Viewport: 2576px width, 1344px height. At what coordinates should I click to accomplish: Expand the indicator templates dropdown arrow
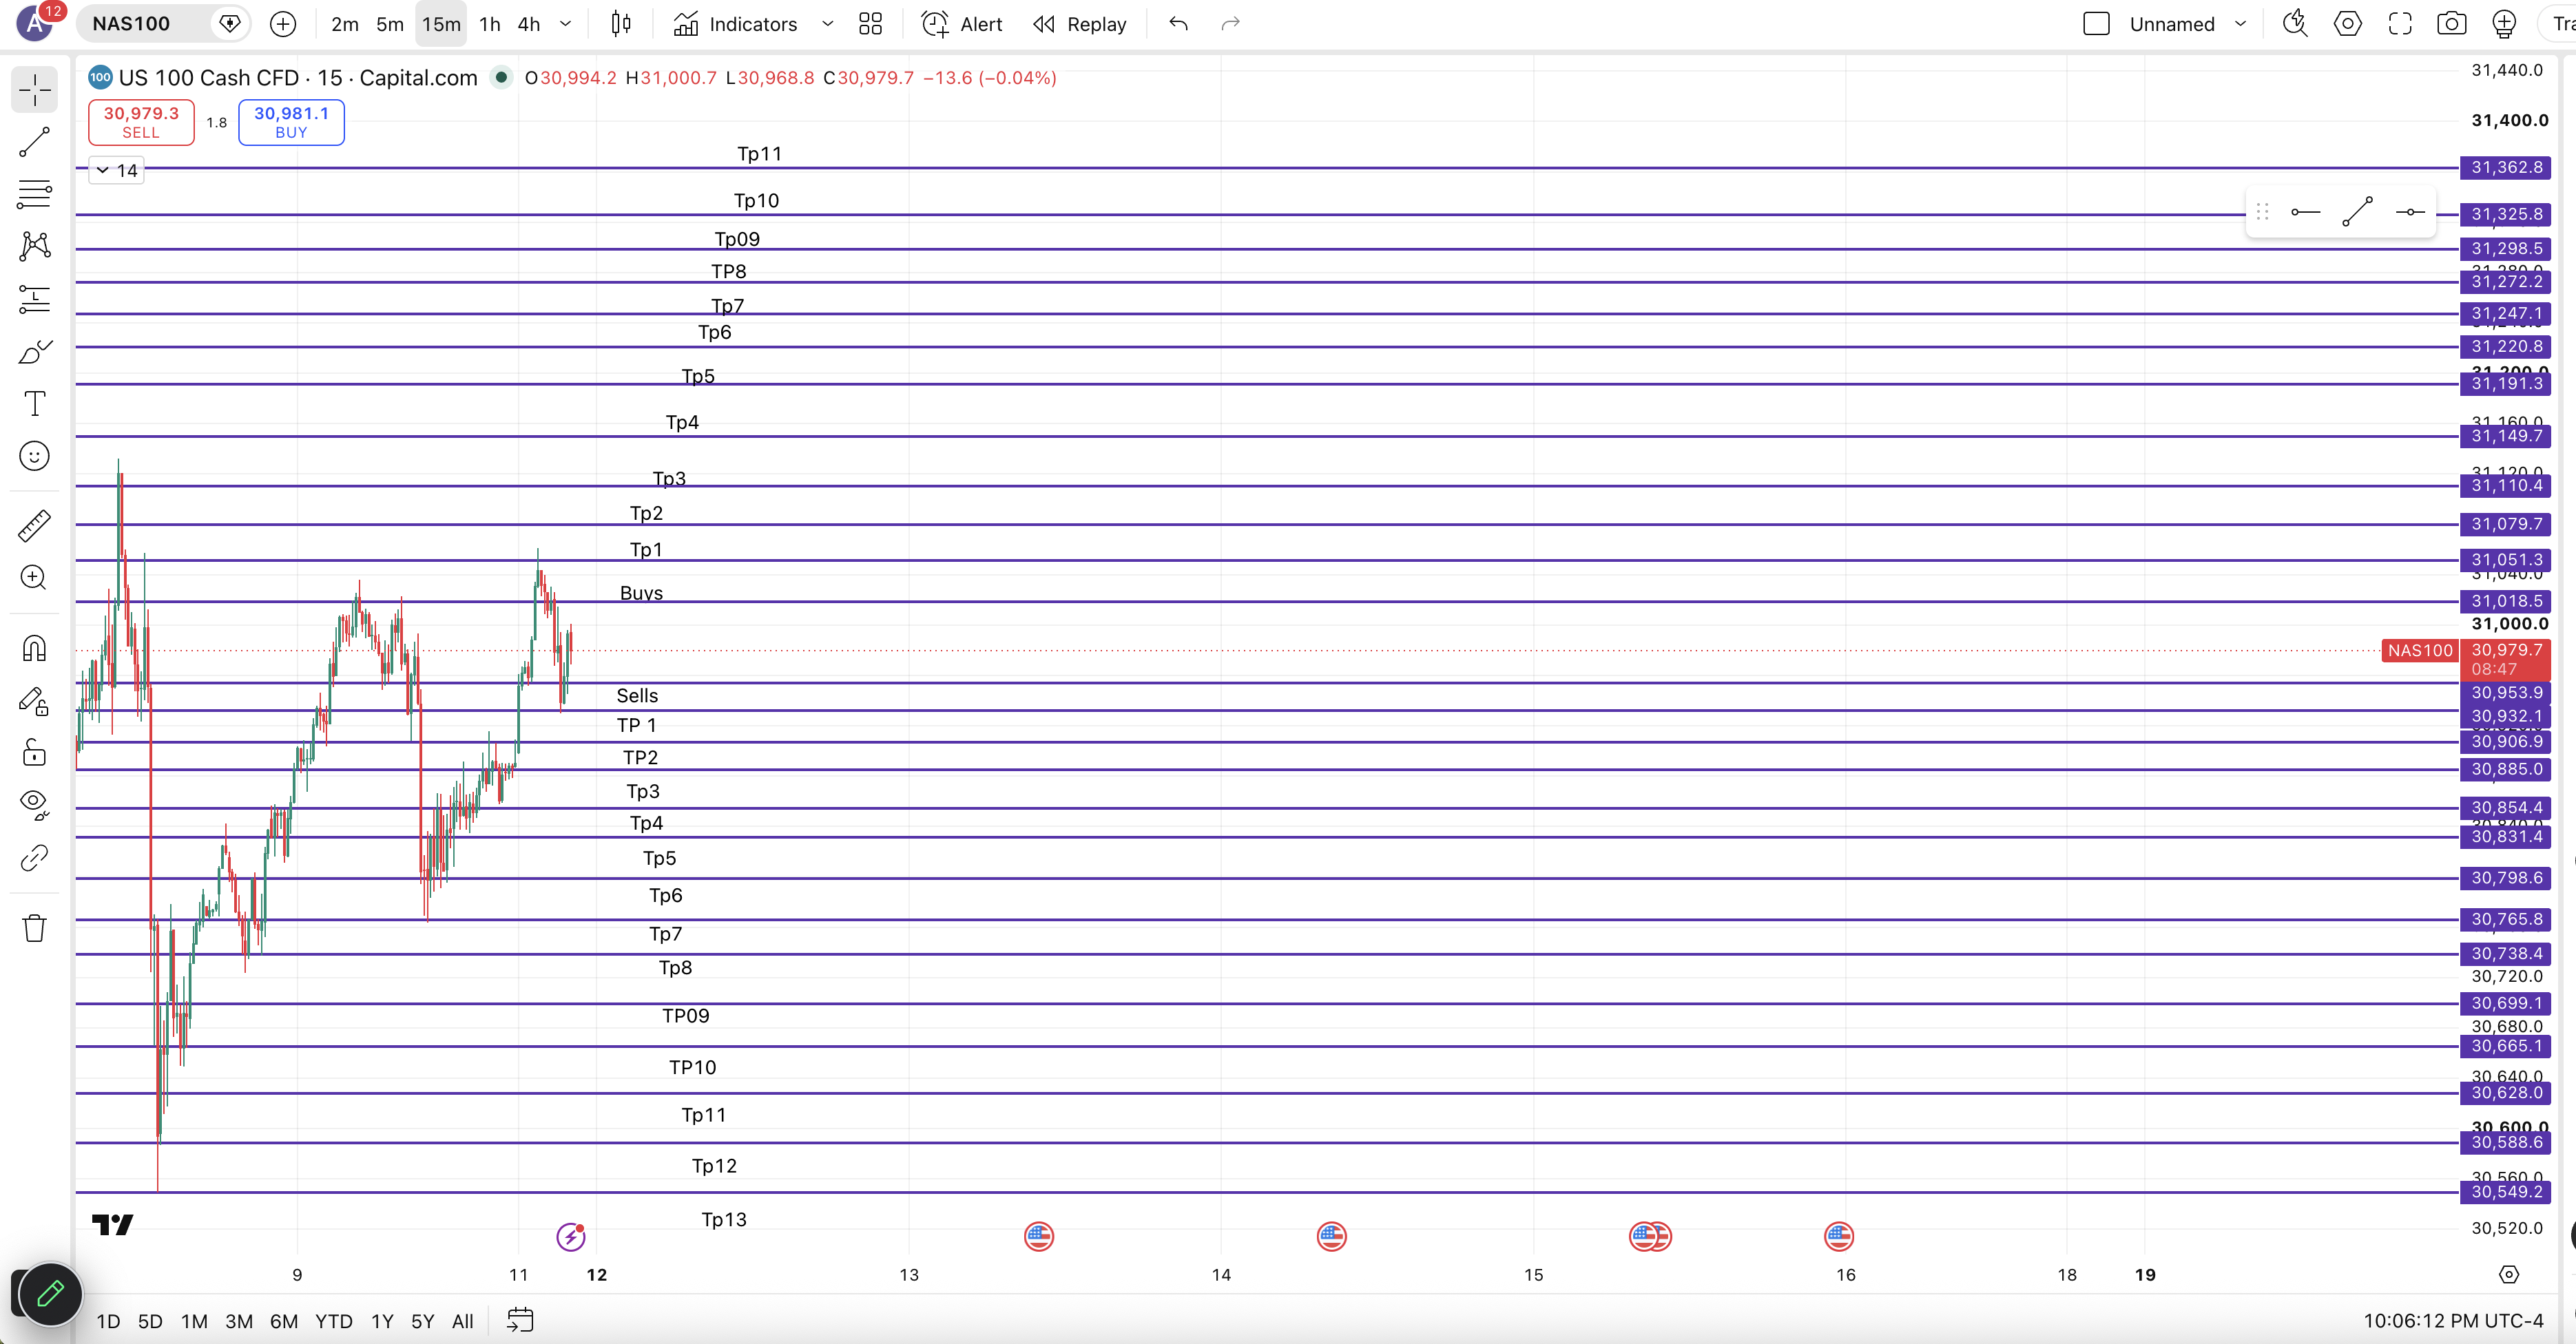[827, 24]
